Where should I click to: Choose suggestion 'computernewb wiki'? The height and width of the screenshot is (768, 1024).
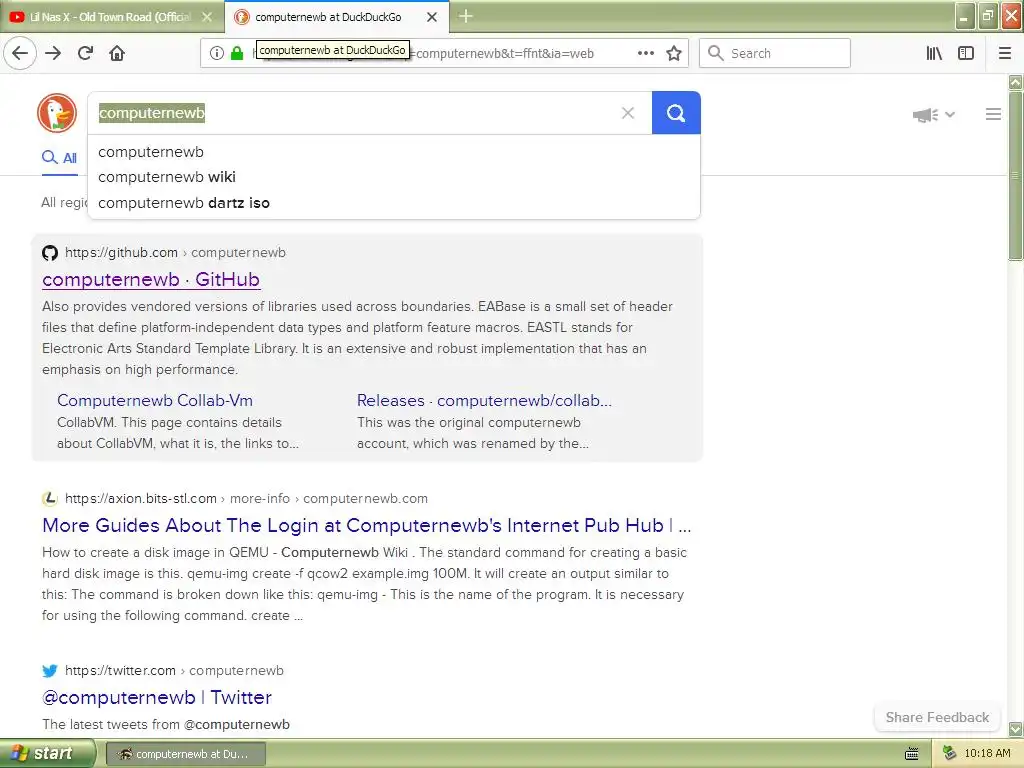(167, 177)
